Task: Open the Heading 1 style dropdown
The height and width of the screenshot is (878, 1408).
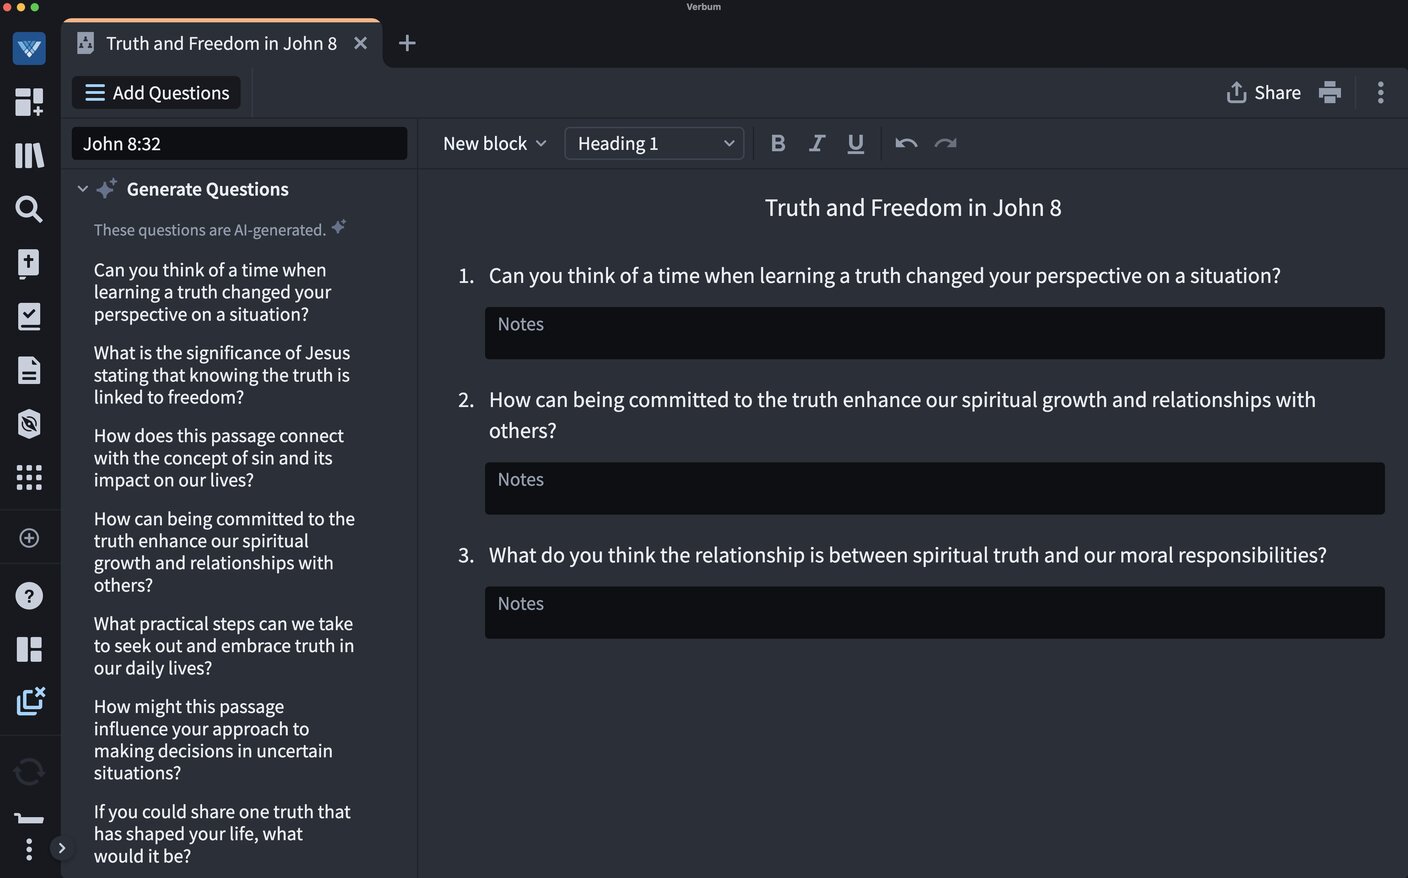Action: [654, 143]
